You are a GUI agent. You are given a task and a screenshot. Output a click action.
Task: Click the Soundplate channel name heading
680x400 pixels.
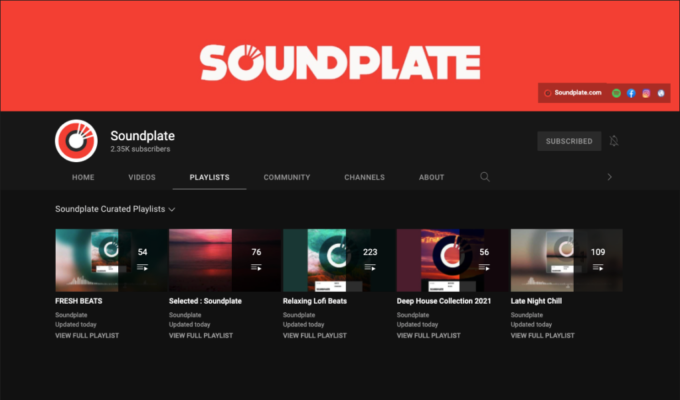click(x=142, y=136)
